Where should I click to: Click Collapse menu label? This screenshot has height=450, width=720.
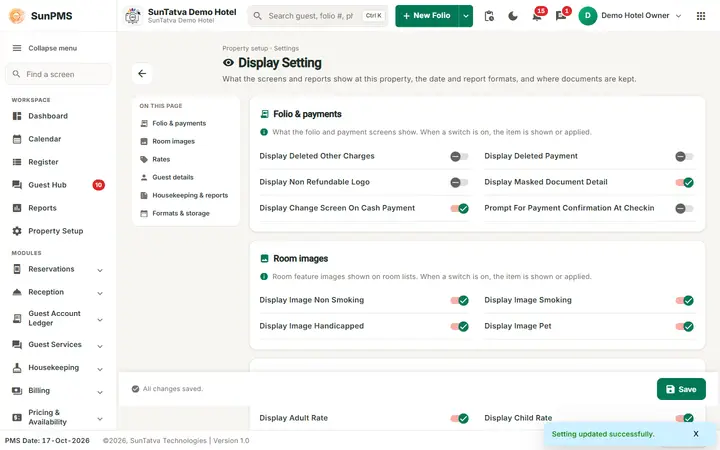pos(53,48)
